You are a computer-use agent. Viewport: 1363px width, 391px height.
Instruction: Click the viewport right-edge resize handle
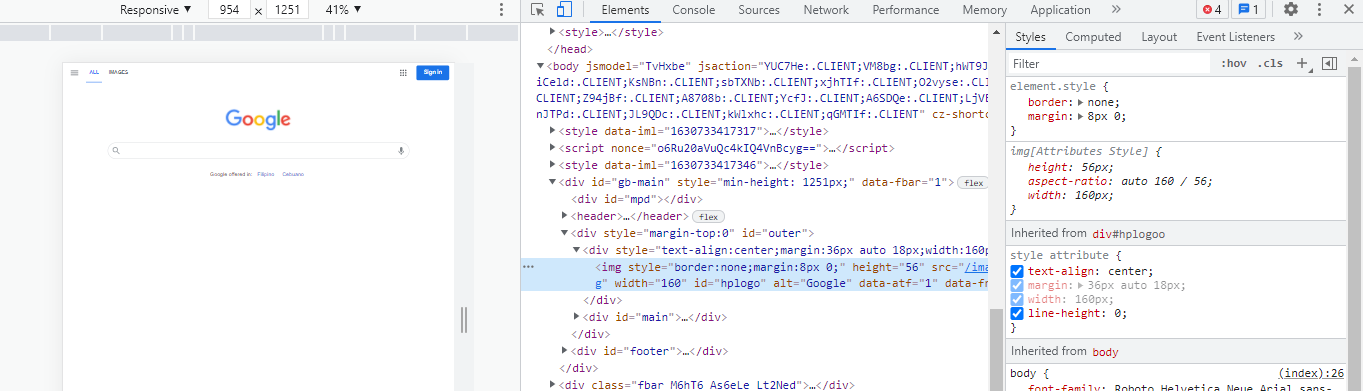(x=463, y=320)
